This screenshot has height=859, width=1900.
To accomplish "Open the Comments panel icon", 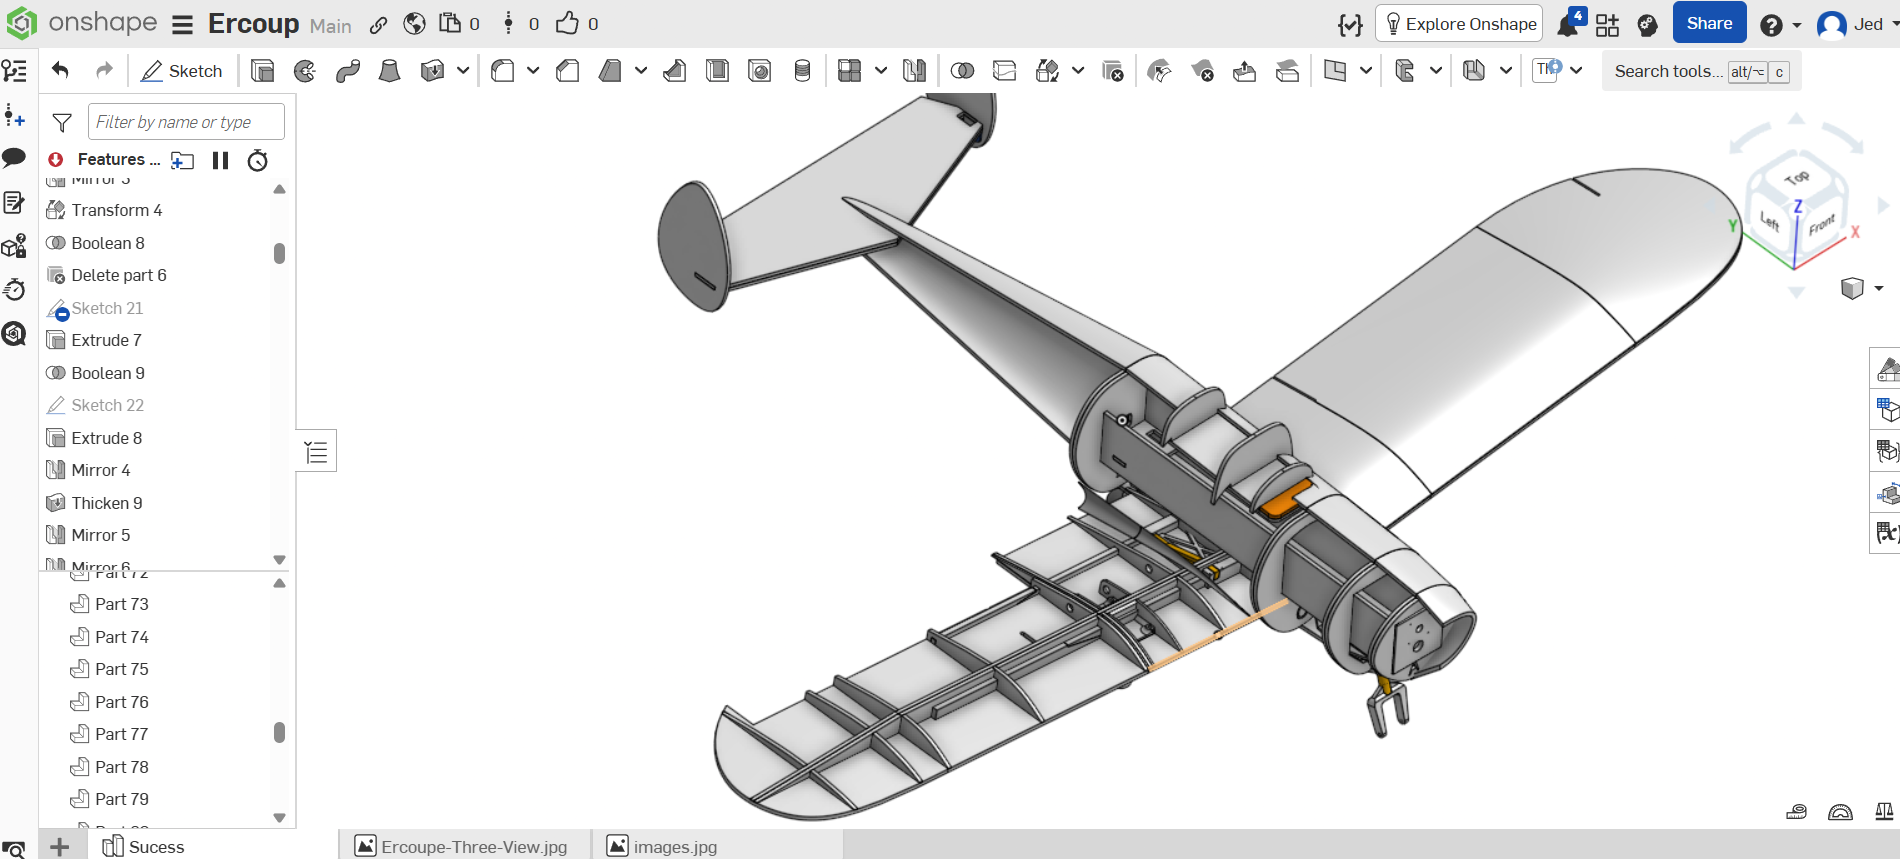I will point(14,158).
